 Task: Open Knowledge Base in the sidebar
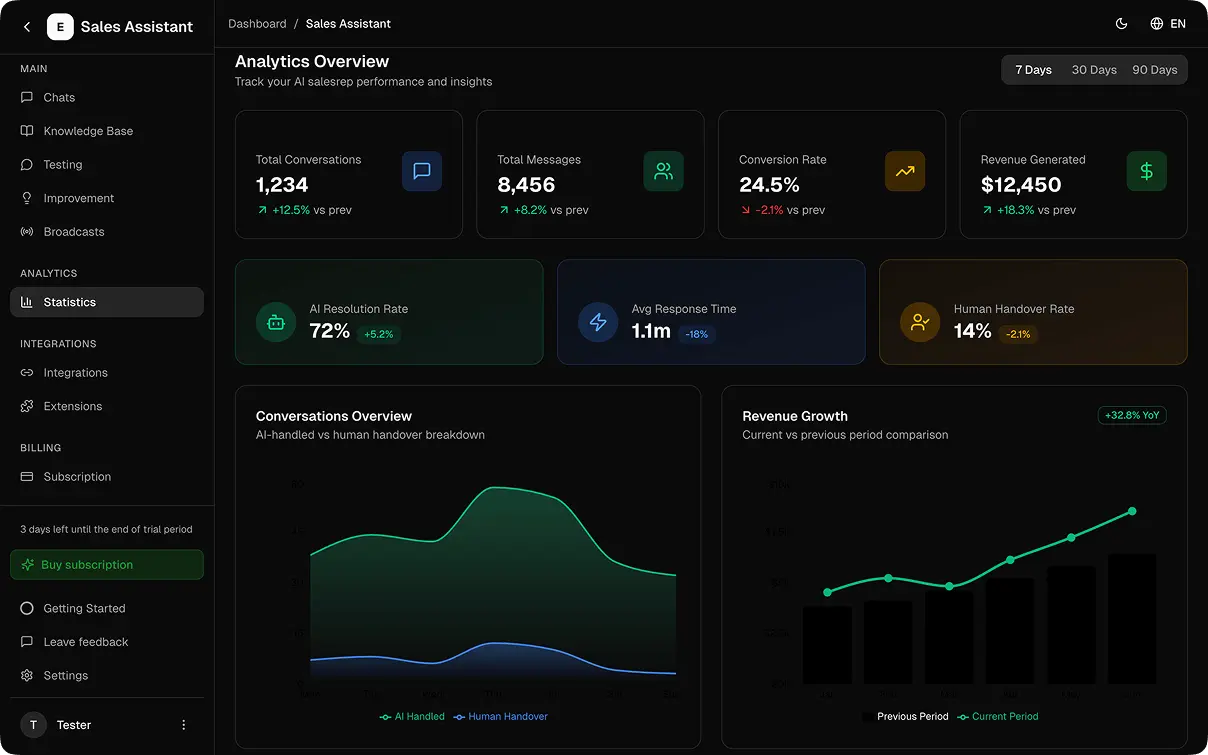[88, 131]
